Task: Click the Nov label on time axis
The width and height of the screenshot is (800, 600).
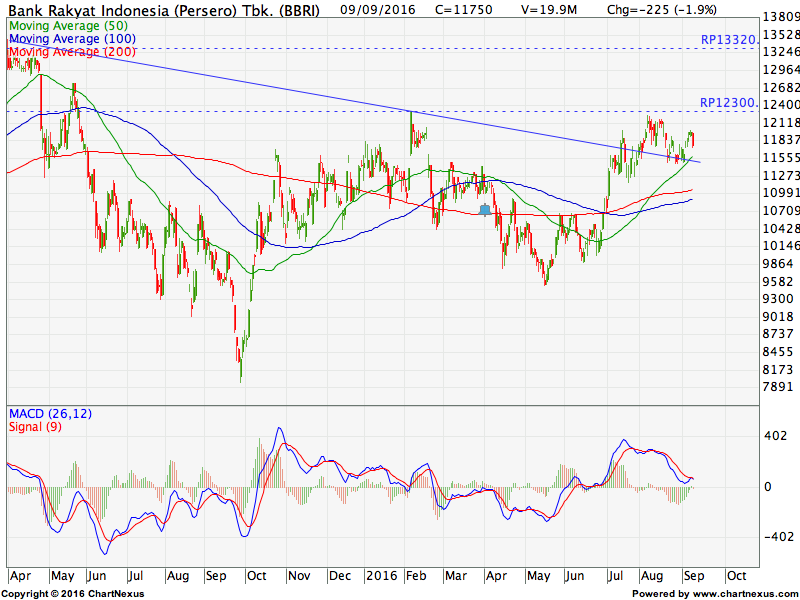Action: coord(299,576)
